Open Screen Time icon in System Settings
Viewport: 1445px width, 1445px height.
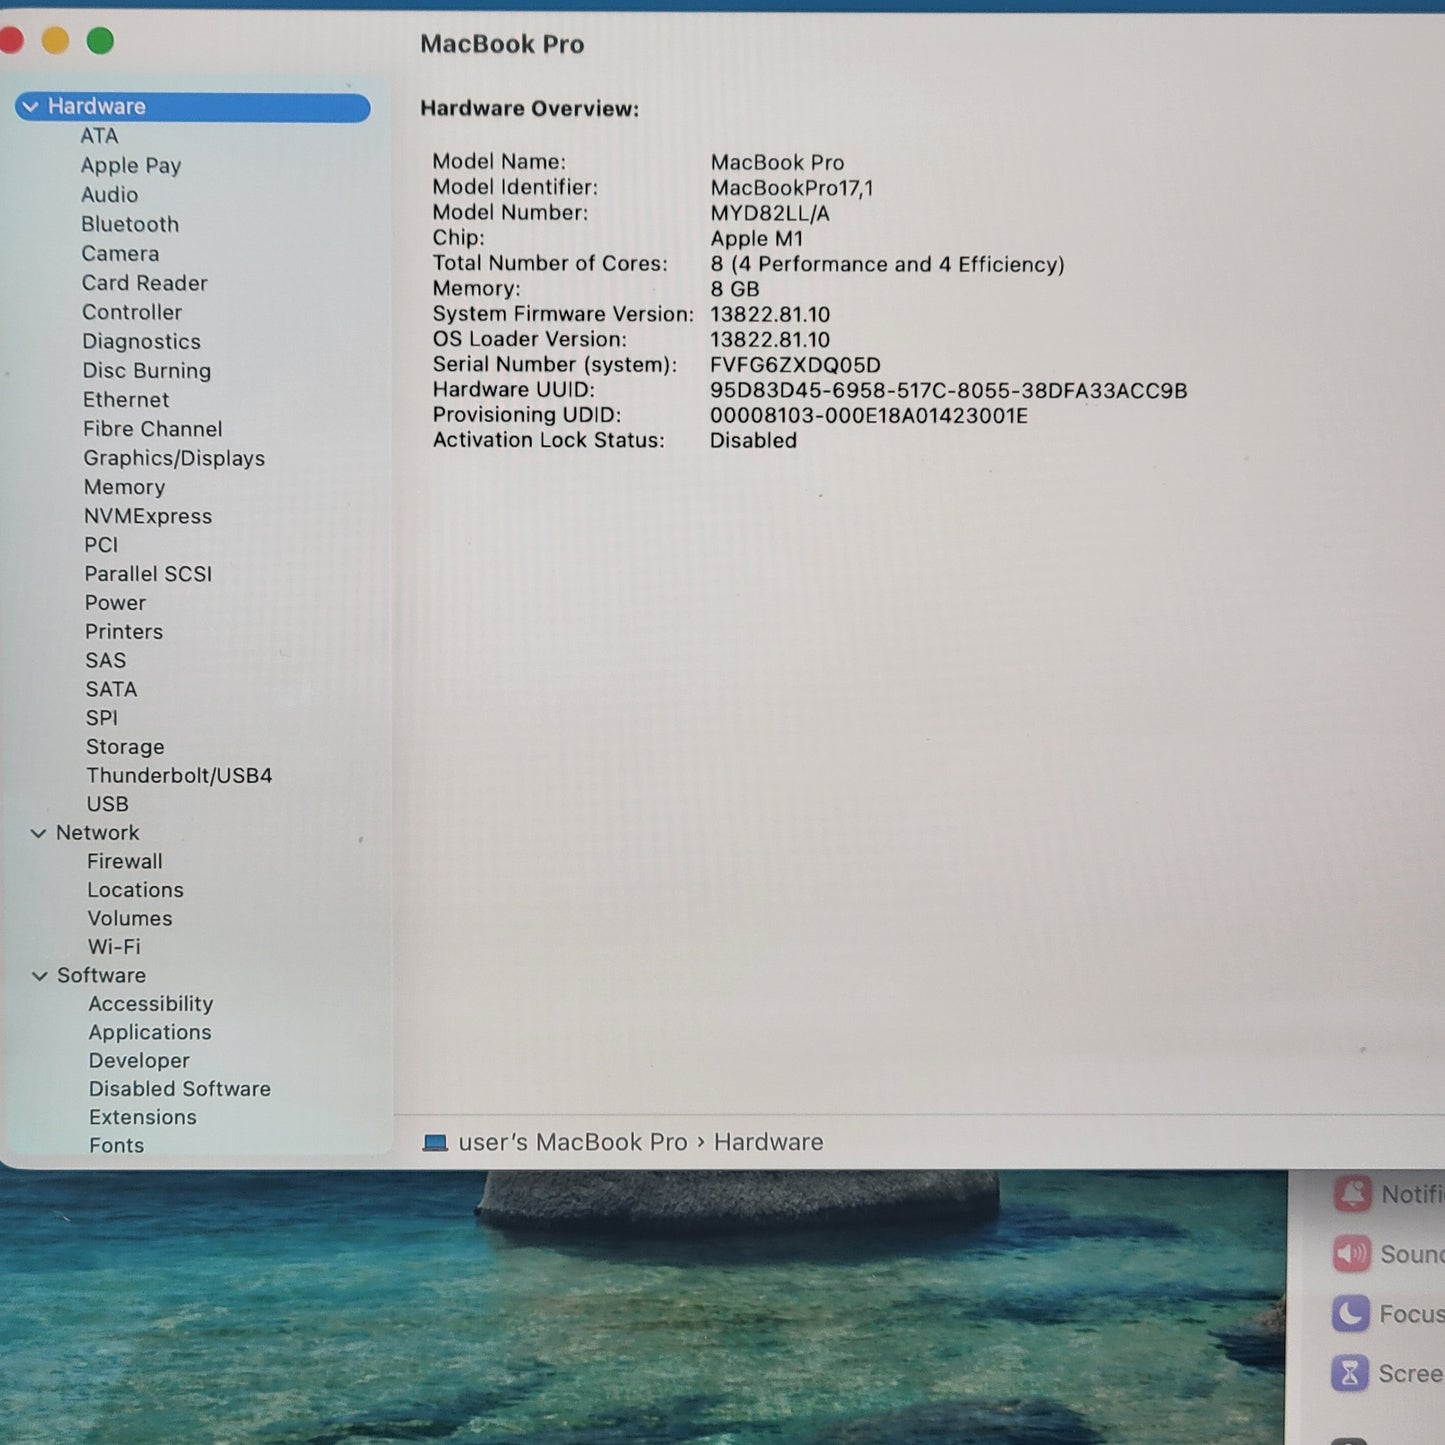coord(1349,1374)
